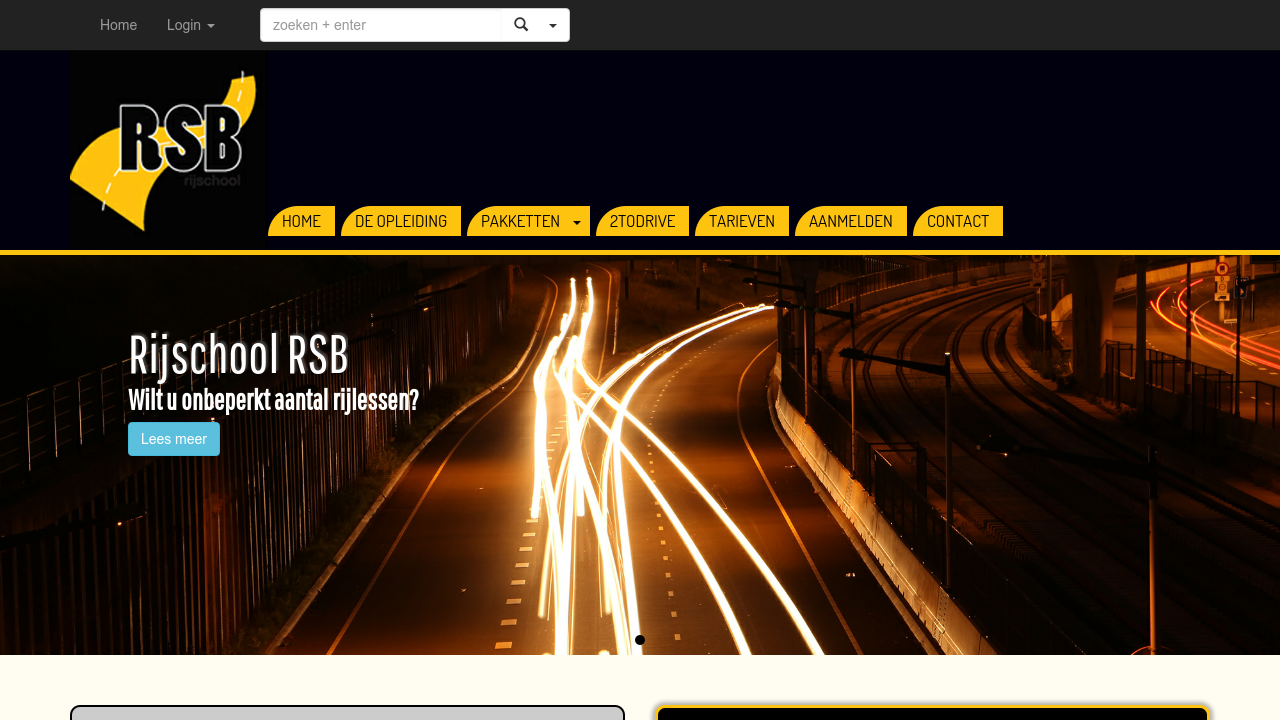Image resolution: width=1280 pixels, height=720 pixels.
Task: Open the DE OPLEIDING page
Action: tap(400, 221)
